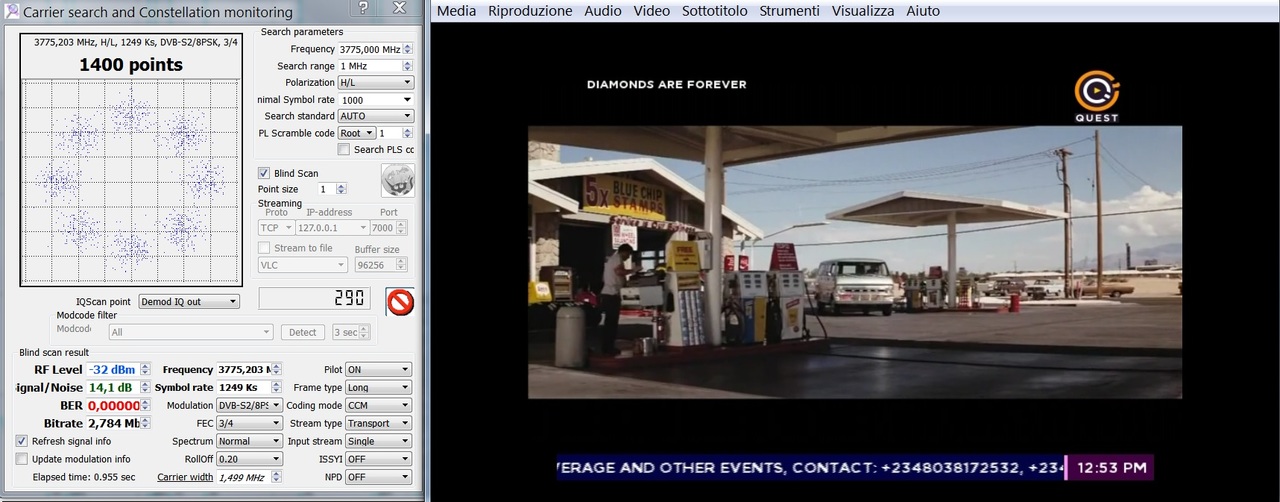Click the Detect button
The height and width of the screenshot is (502, 1280).
[303, 332]
